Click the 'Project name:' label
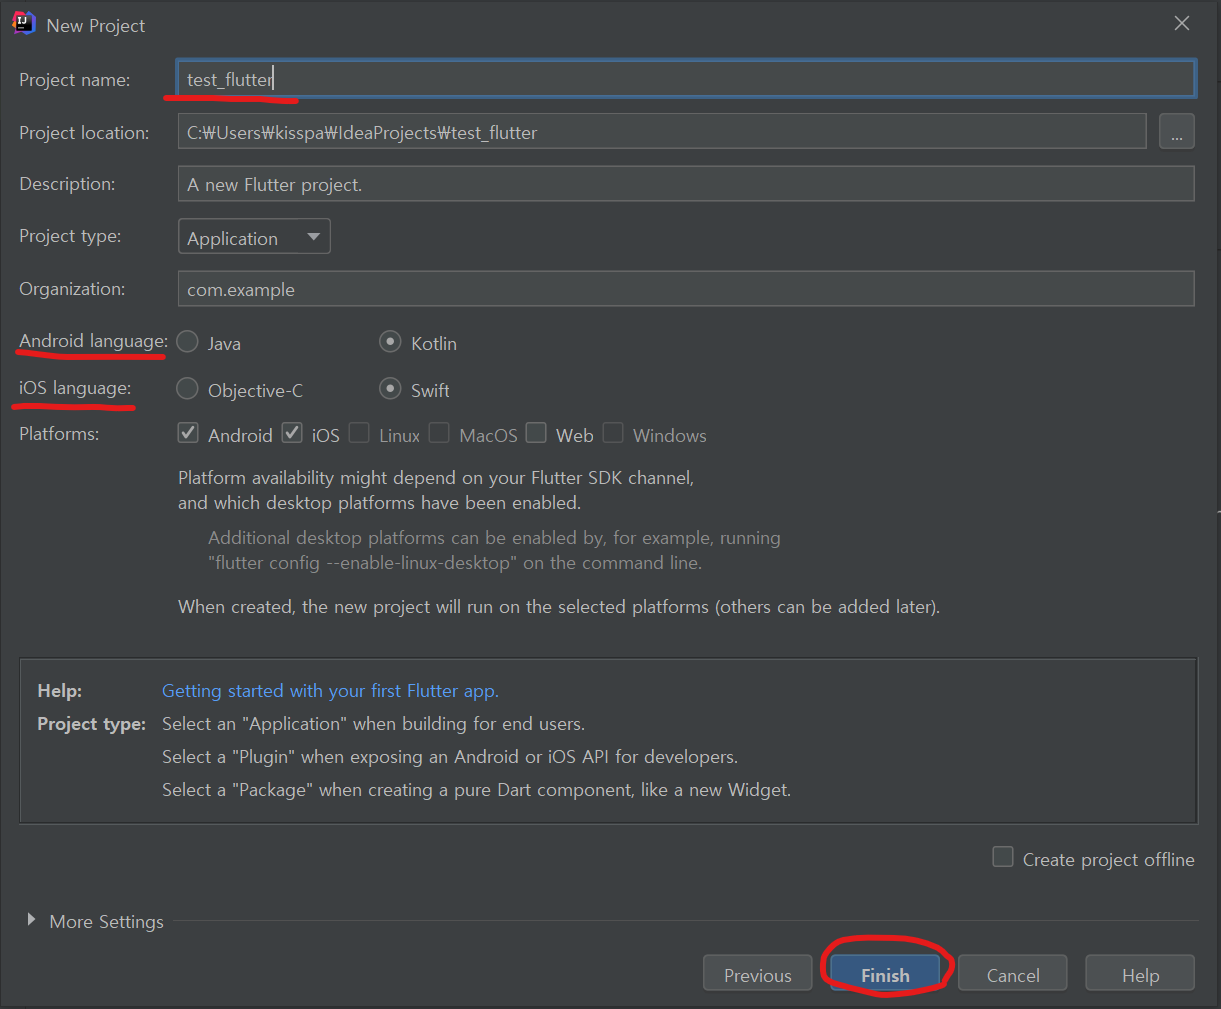1221x1009 pixels. coord(75,80)
